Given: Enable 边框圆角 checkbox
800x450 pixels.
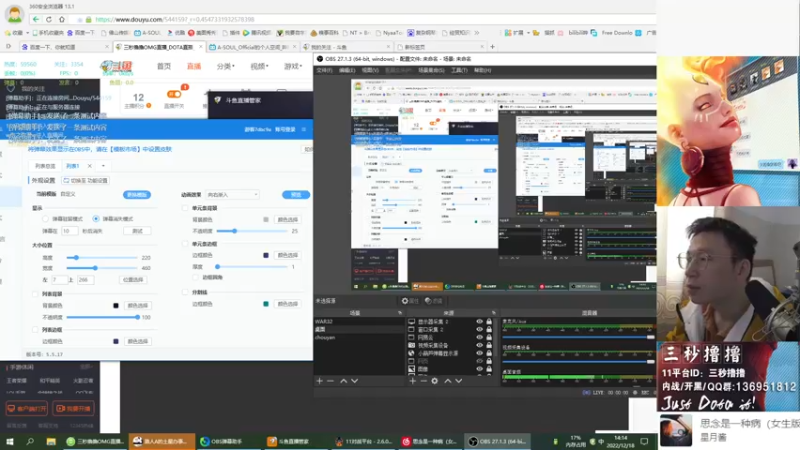Looking at the screenshot, I should pyautogui.click(x=195, y=277).
